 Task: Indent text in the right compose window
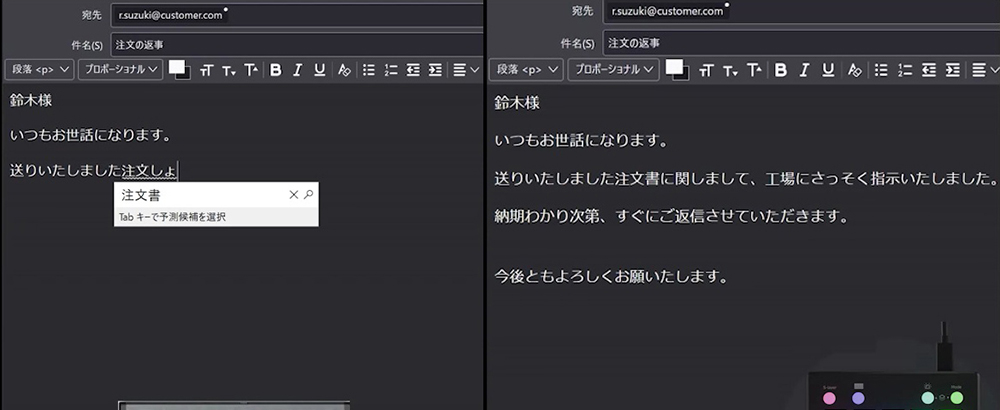(x=952, y=70)
